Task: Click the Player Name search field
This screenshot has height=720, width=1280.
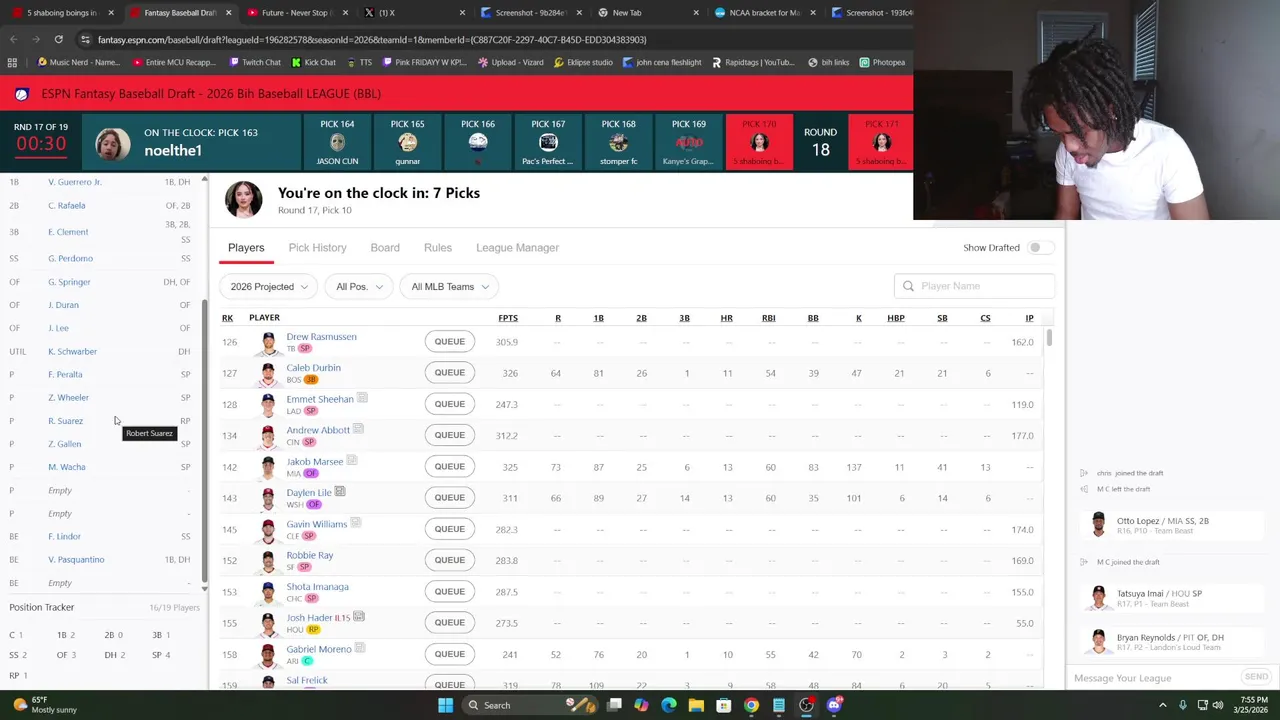Action: tap(974, 286)
